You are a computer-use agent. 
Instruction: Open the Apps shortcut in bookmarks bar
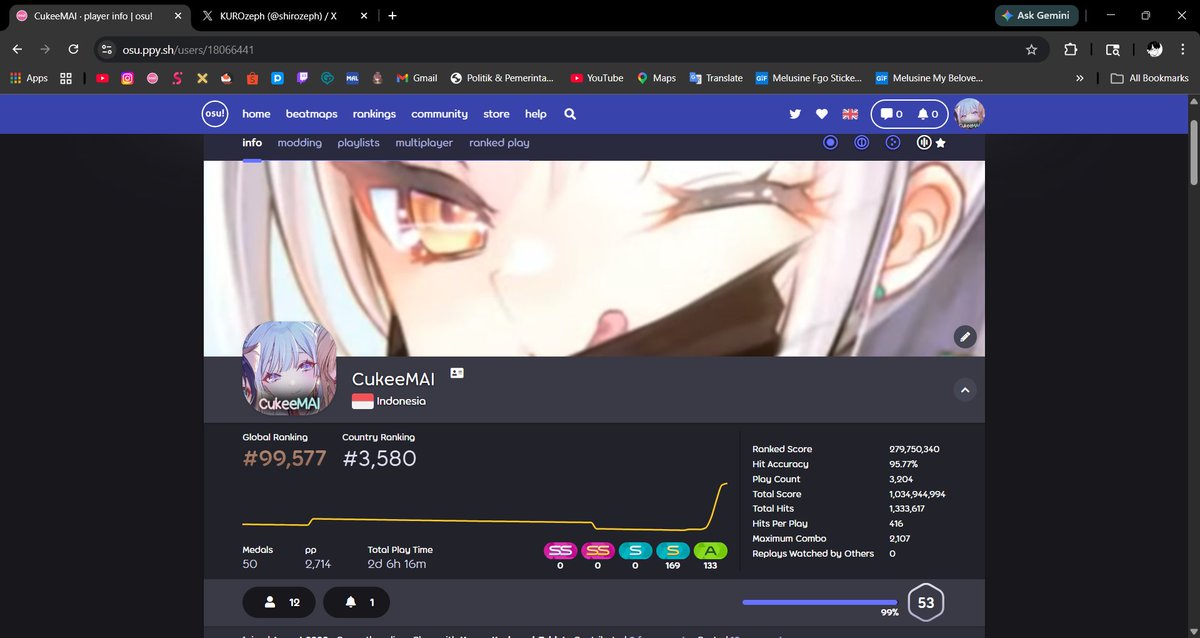click(28, 78)
